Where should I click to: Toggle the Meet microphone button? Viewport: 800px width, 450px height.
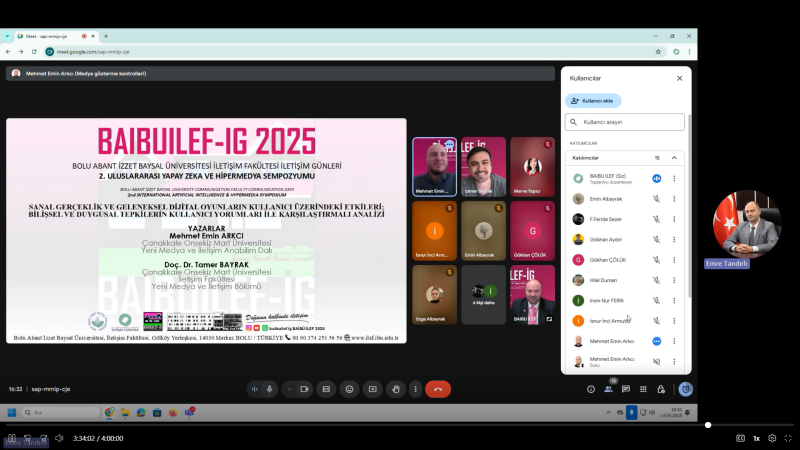pyautogui.click(x=269, y=389)
